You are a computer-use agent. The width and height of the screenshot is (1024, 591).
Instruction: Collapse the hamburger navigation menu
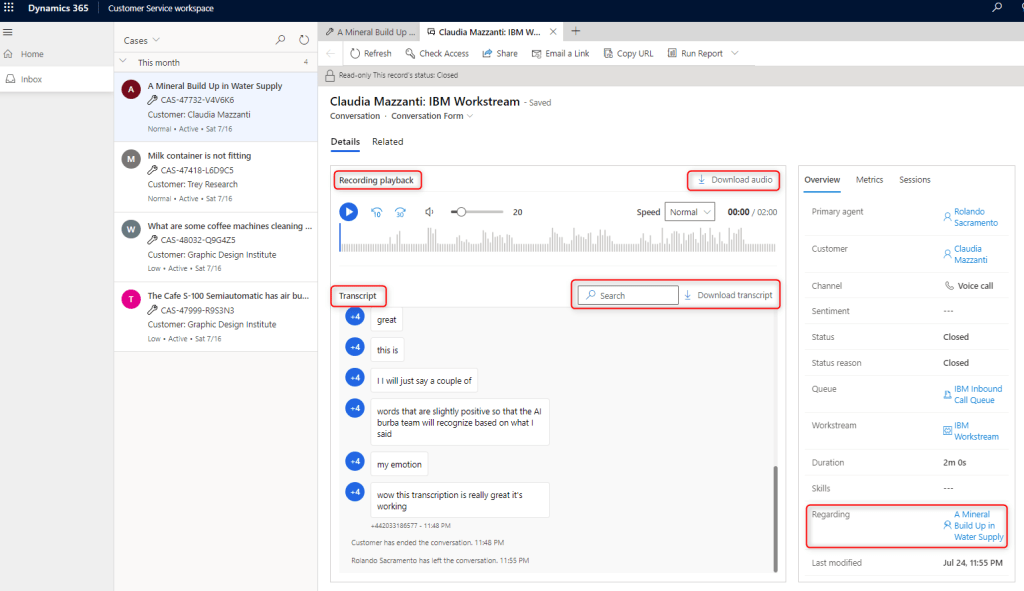[x=8, y=32]
